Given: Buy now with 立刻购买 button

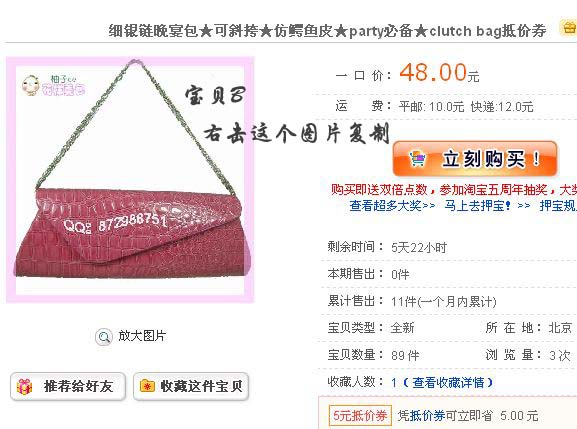Looking at the screenshot, I should tap(475, 159).
